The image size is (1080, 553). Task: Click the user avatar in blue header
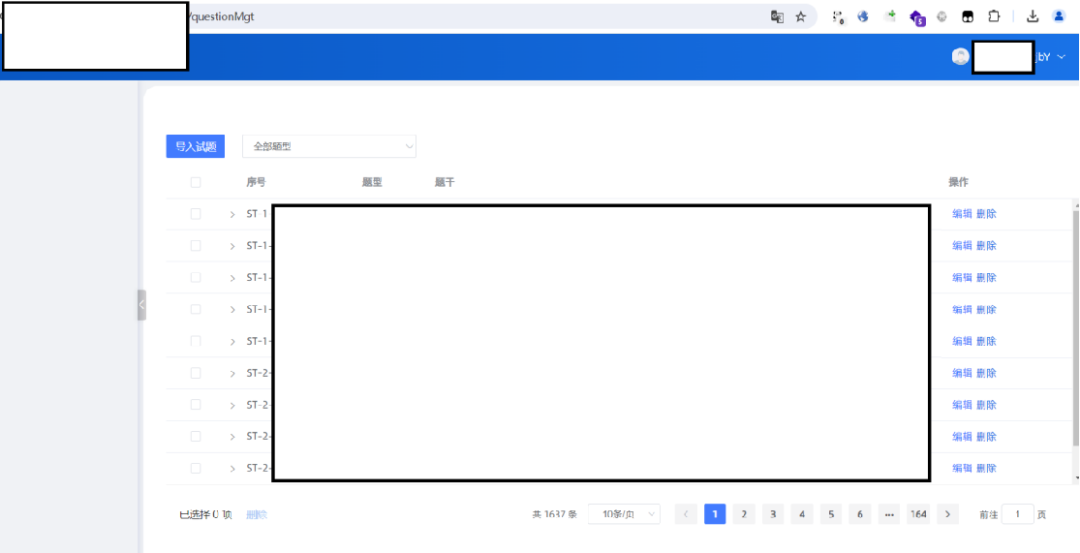click(960, 57)
